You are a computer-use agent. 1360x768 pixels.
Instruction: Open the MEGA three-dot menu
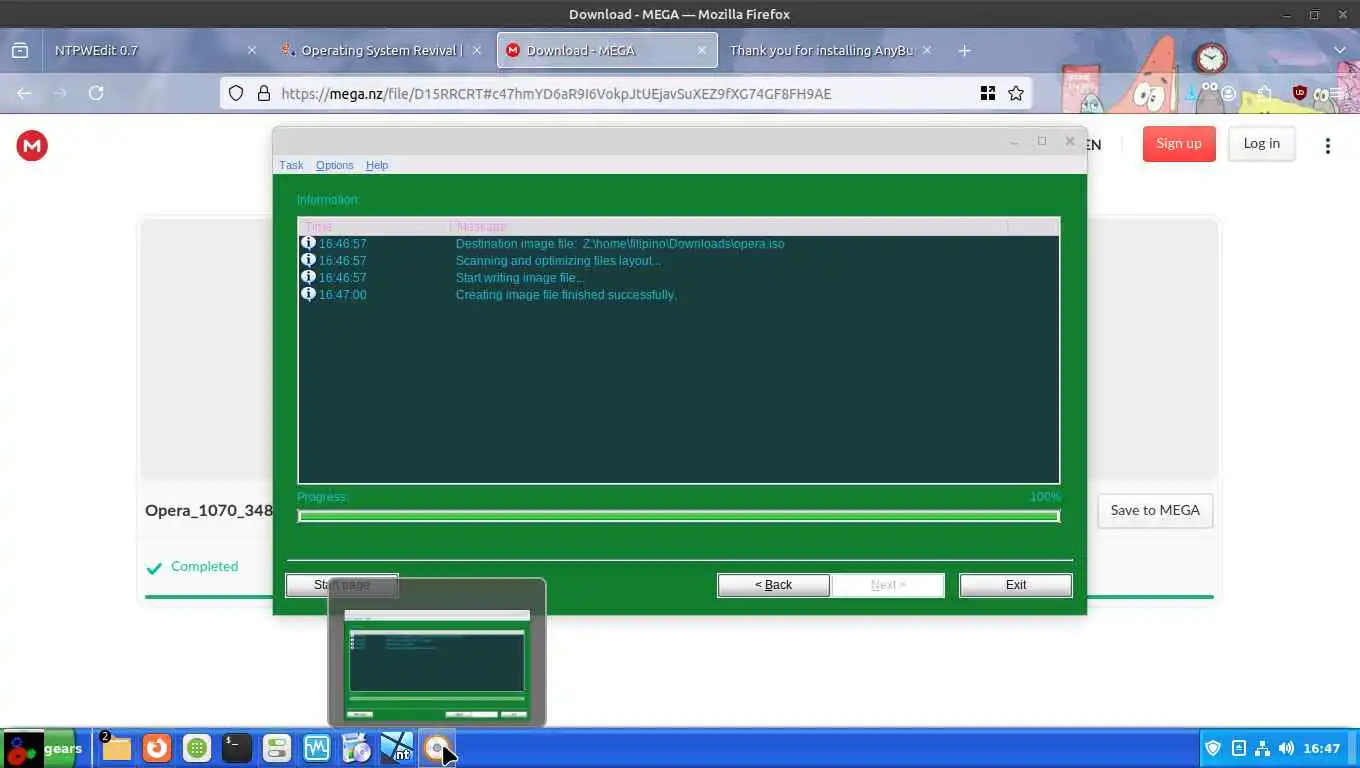(x=1328, y=146)
